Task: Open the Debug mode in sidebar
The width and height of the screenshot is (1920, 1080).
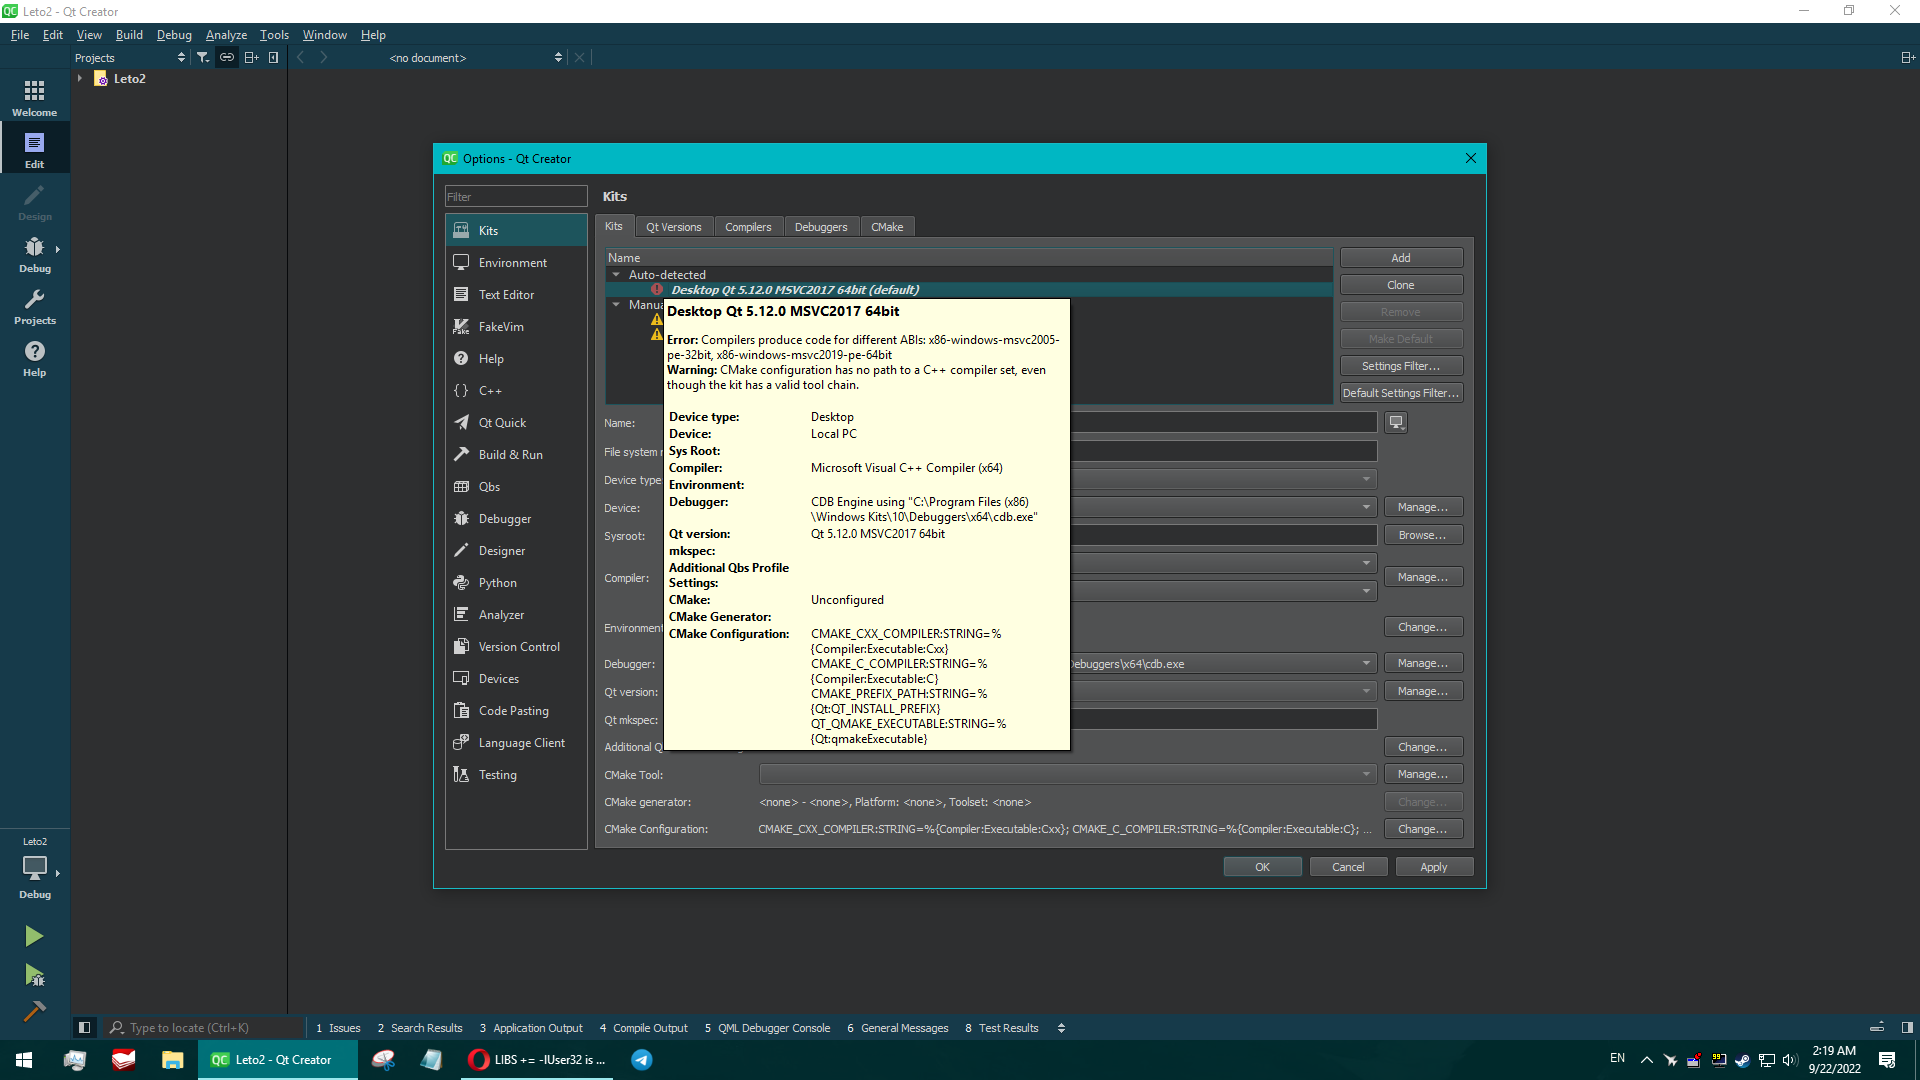Action: coord(34,254)
